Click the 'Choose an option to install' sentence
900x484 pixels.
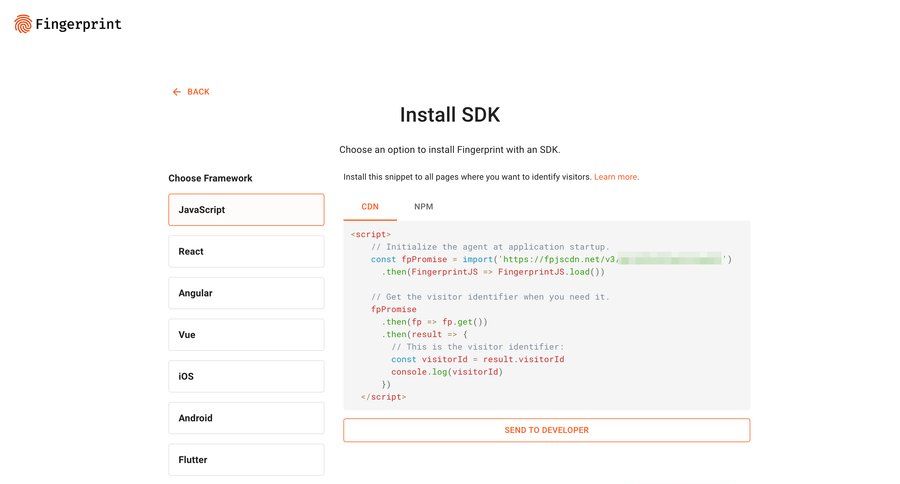point(449,150)
